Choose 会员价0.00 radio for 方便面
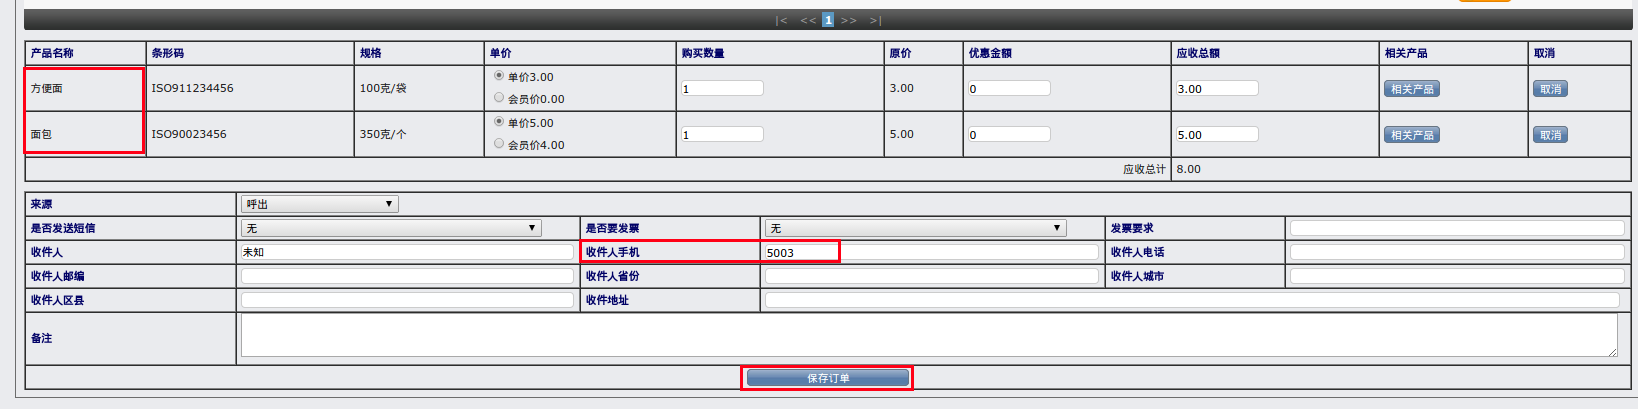This screenshot has width=1638, height=409. click(499, 98)
